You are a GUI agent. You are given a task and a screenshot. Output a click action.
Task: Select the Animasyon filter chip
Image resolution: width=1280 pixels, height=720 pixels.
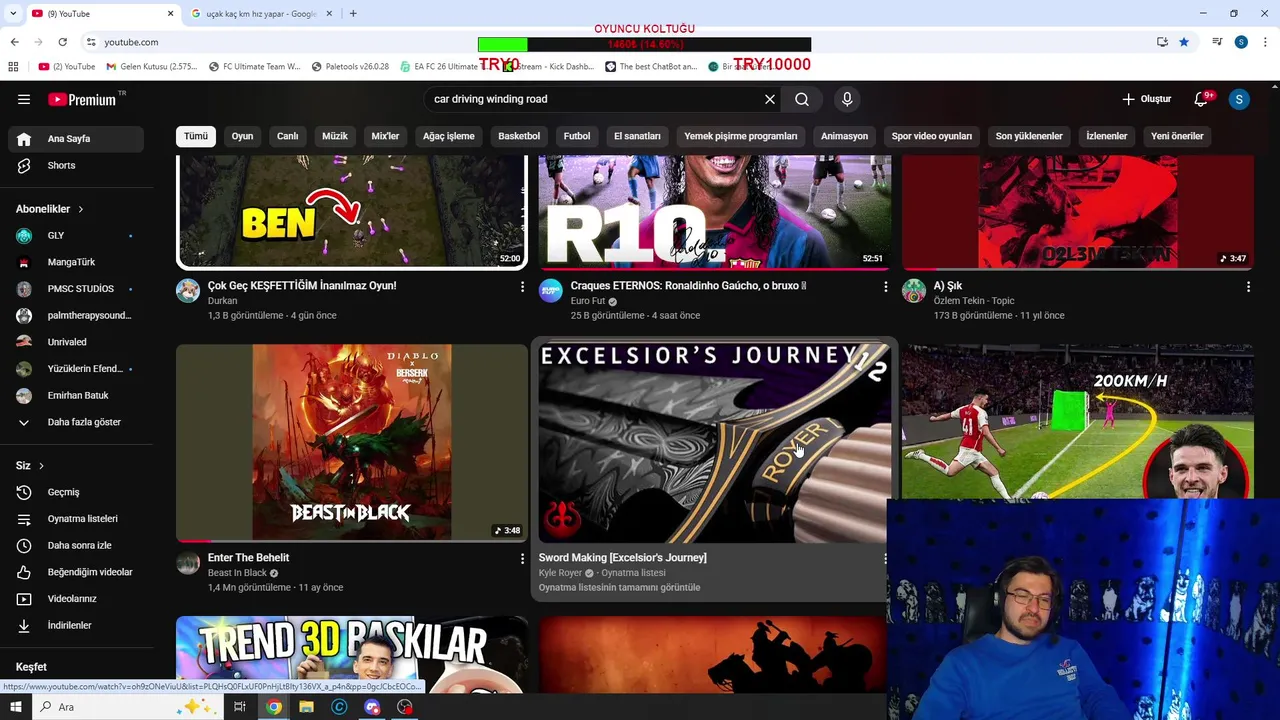[844, 136]
